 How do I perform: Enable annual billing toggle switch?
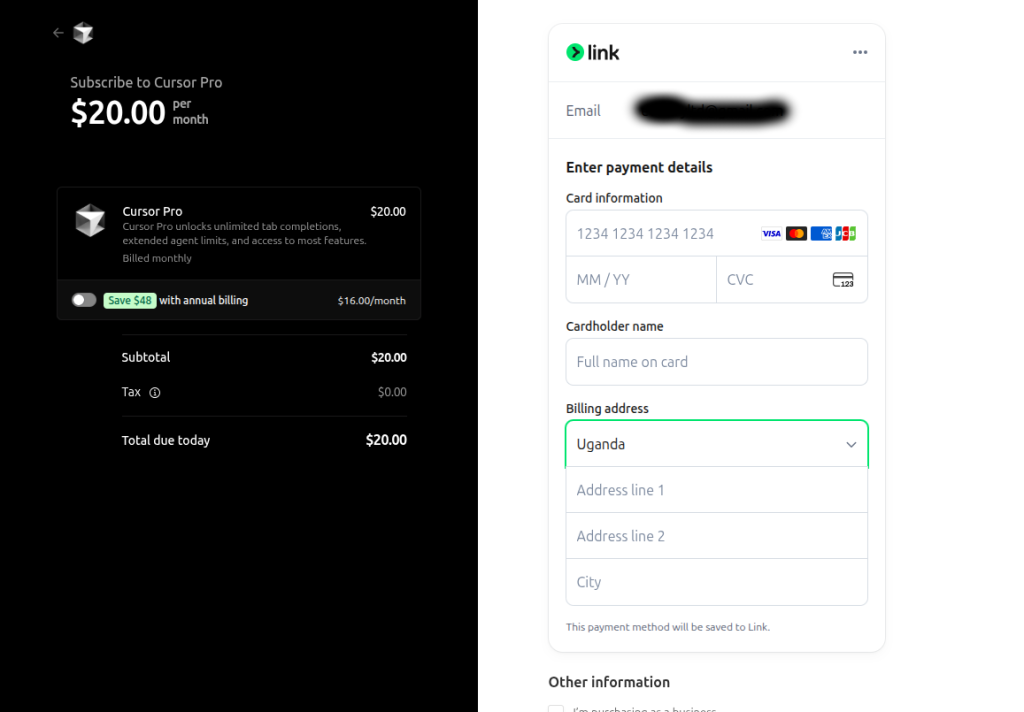point(84,300)
